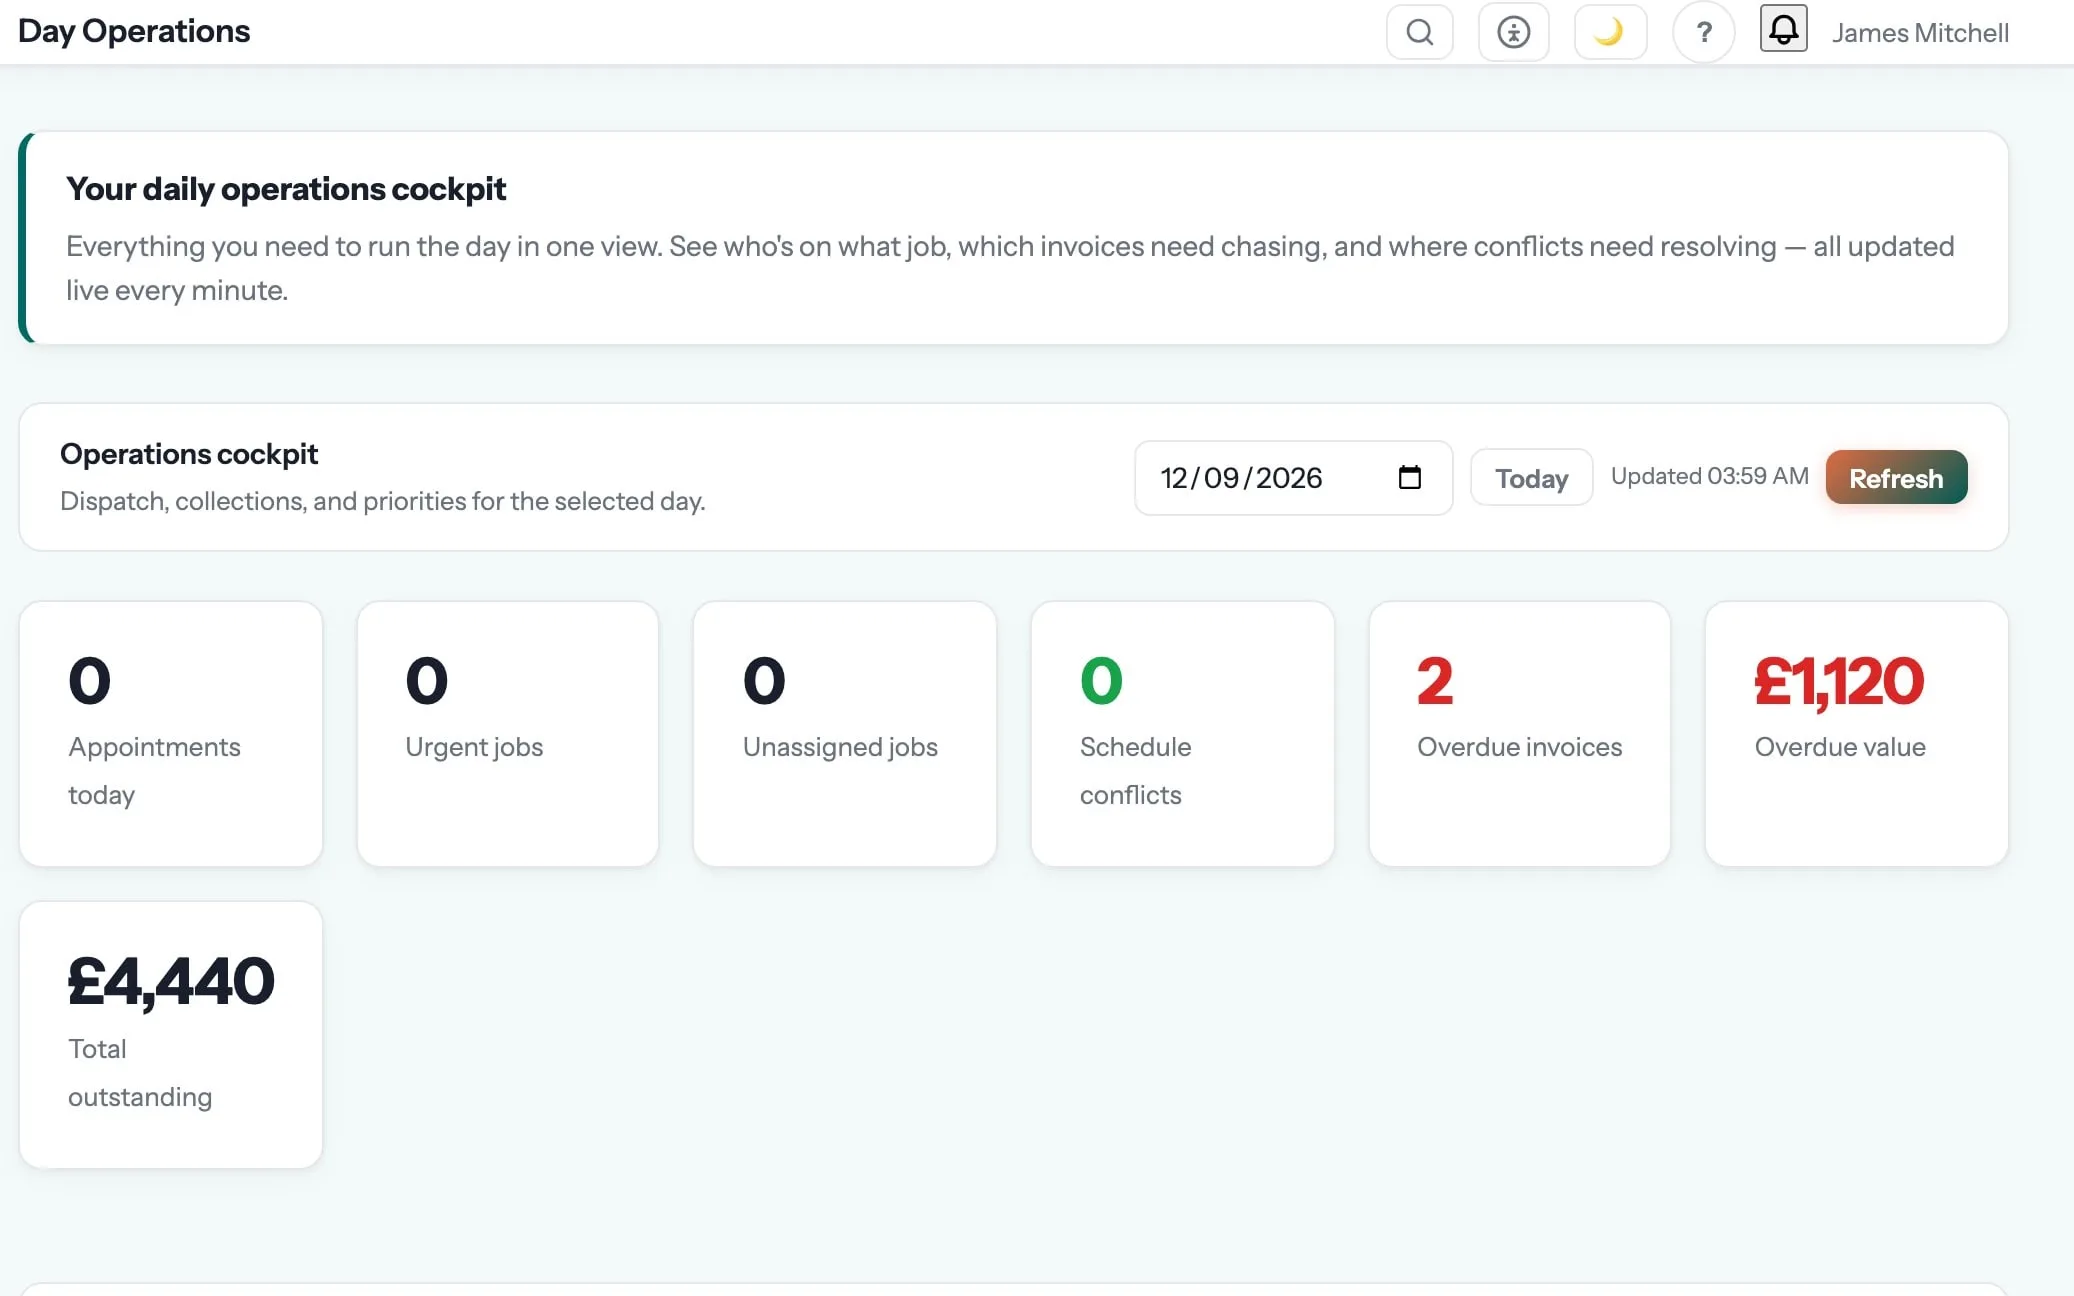Open the James Mitchell user menu
The width and height of the screenshot is (2074, 1296).
(x=1920, y=32)
